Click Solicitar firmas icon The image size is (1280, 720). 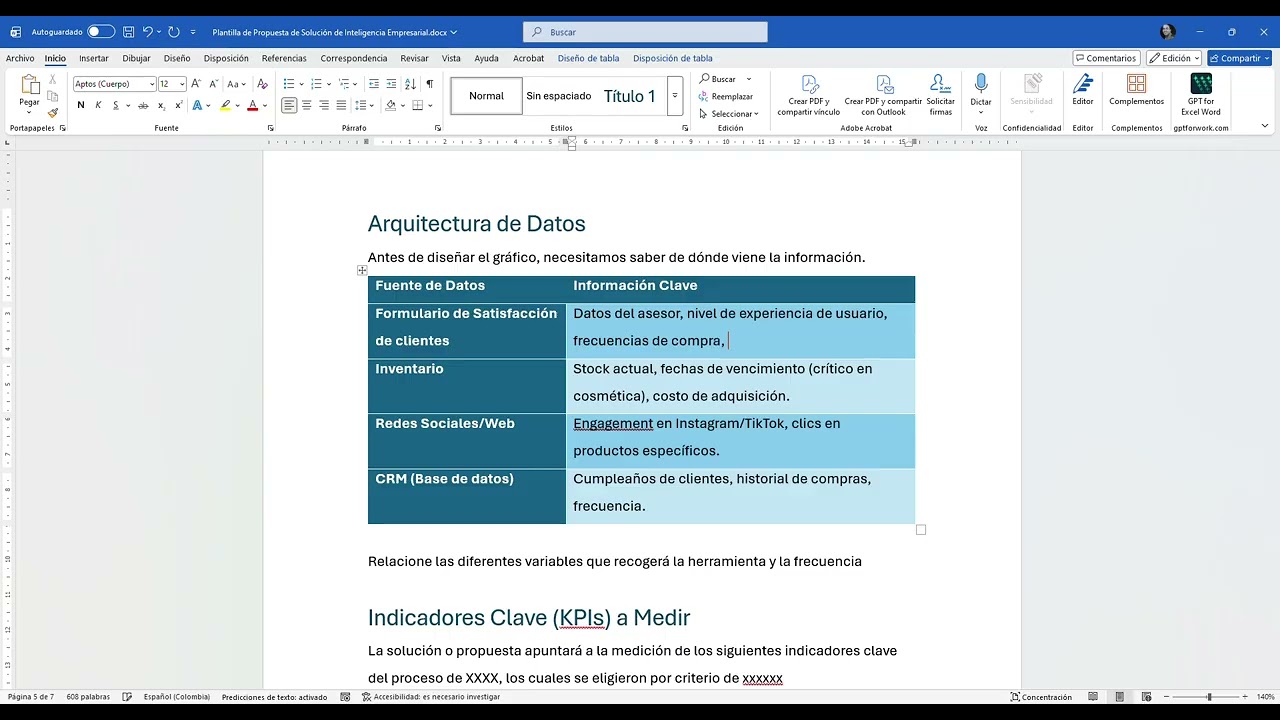pyautogui.click(x=940, y=95)
